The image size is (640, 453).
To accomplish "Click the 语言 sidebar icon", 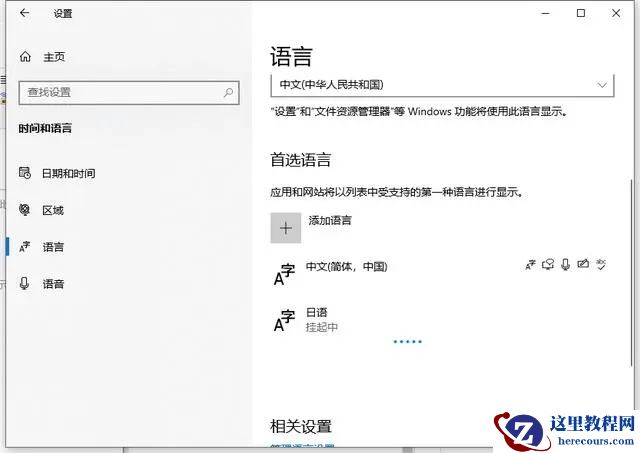I will click(24, 246).
